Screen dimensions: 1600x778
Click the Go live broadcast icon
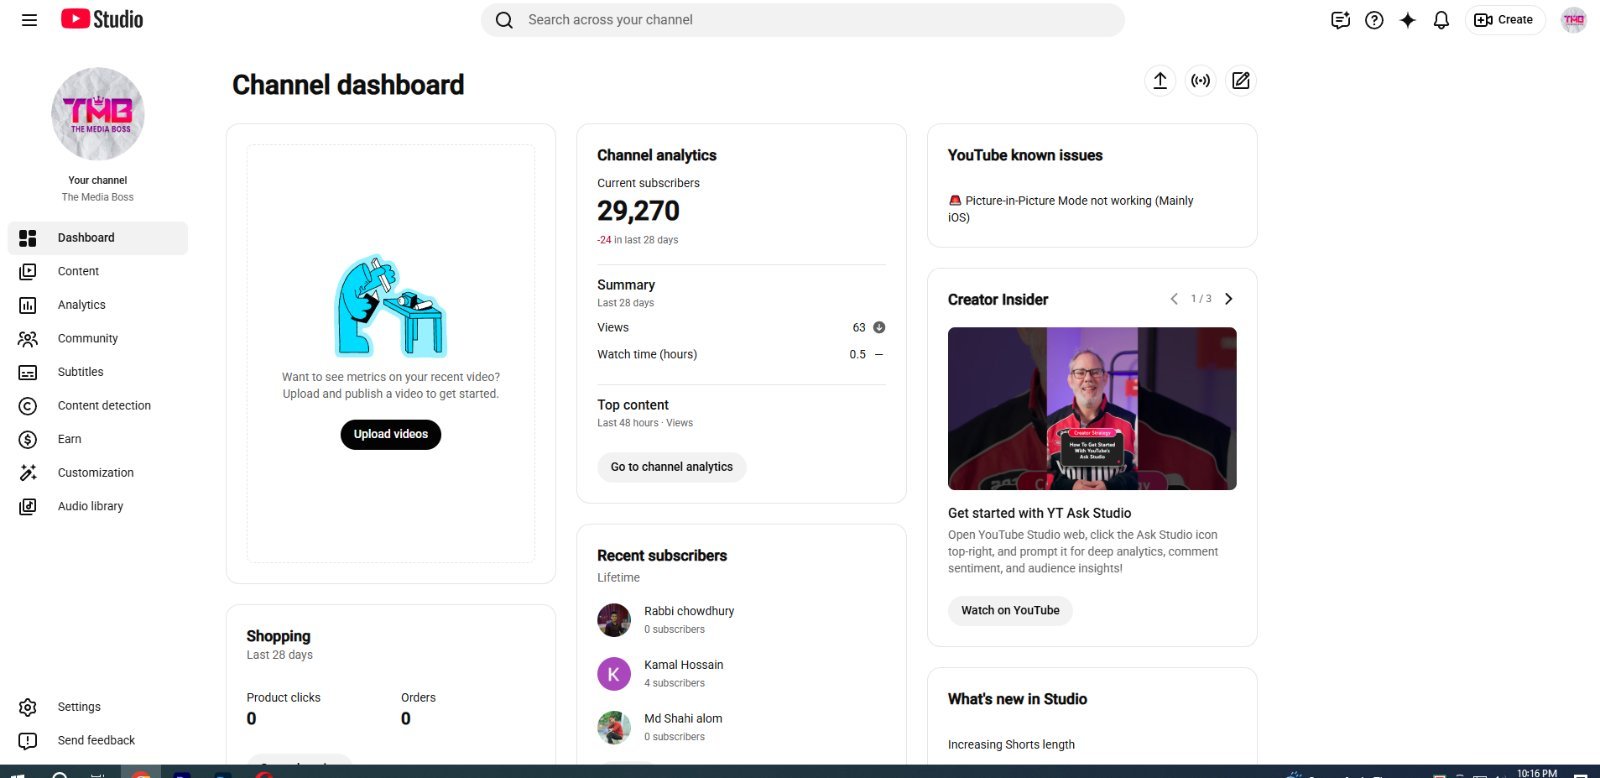pyautogui.click(x=1200, y=81)
